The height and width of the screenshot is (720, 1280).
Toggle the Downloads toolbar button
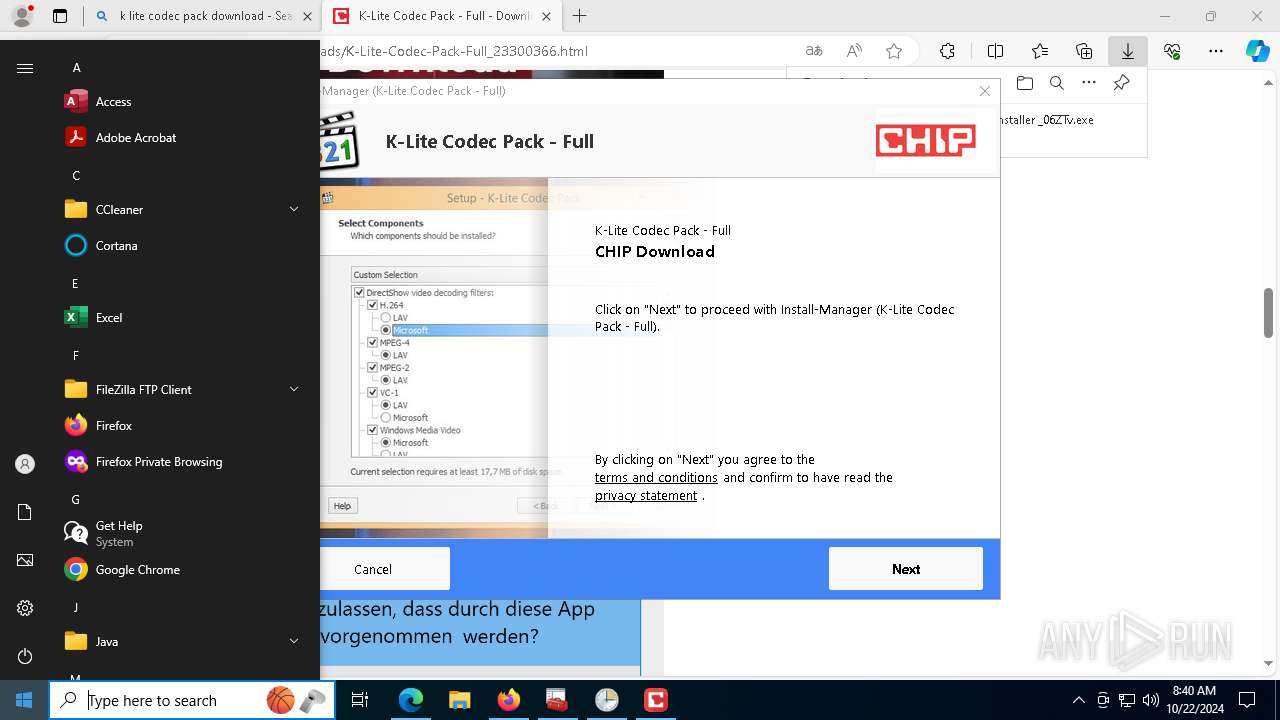1127,51
